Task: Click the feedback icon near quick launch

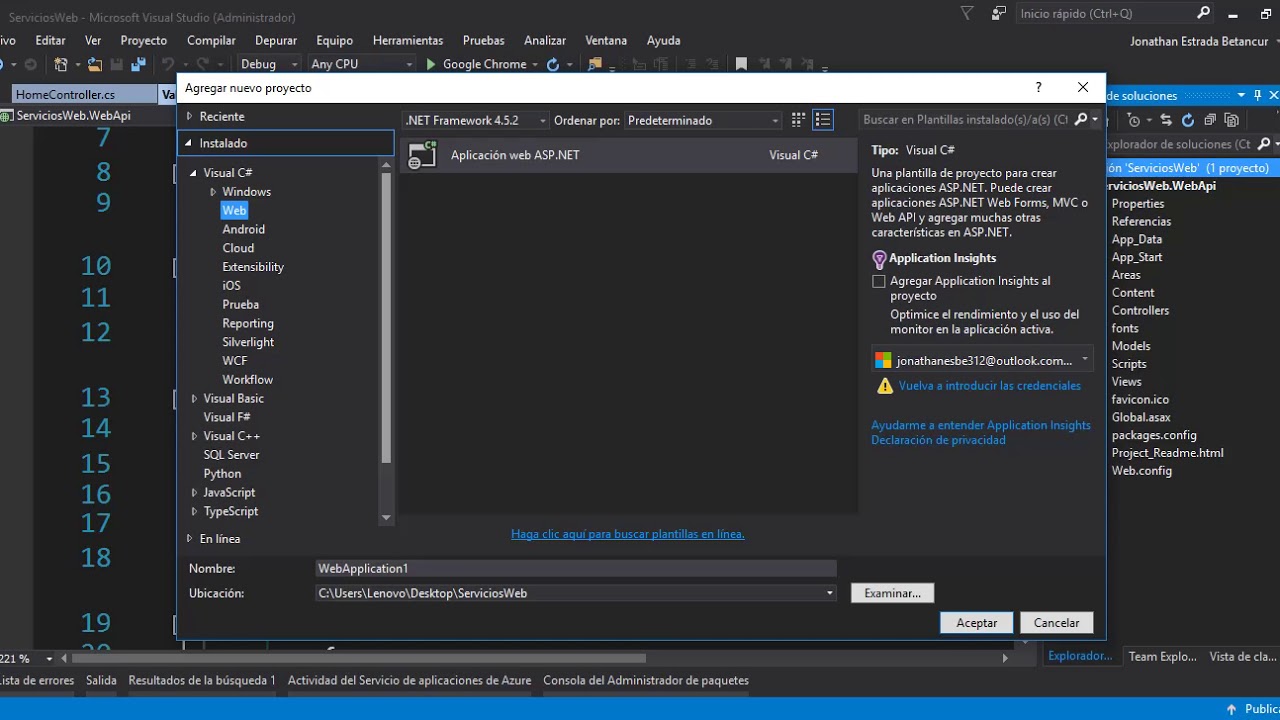Action: coord(998,13)
